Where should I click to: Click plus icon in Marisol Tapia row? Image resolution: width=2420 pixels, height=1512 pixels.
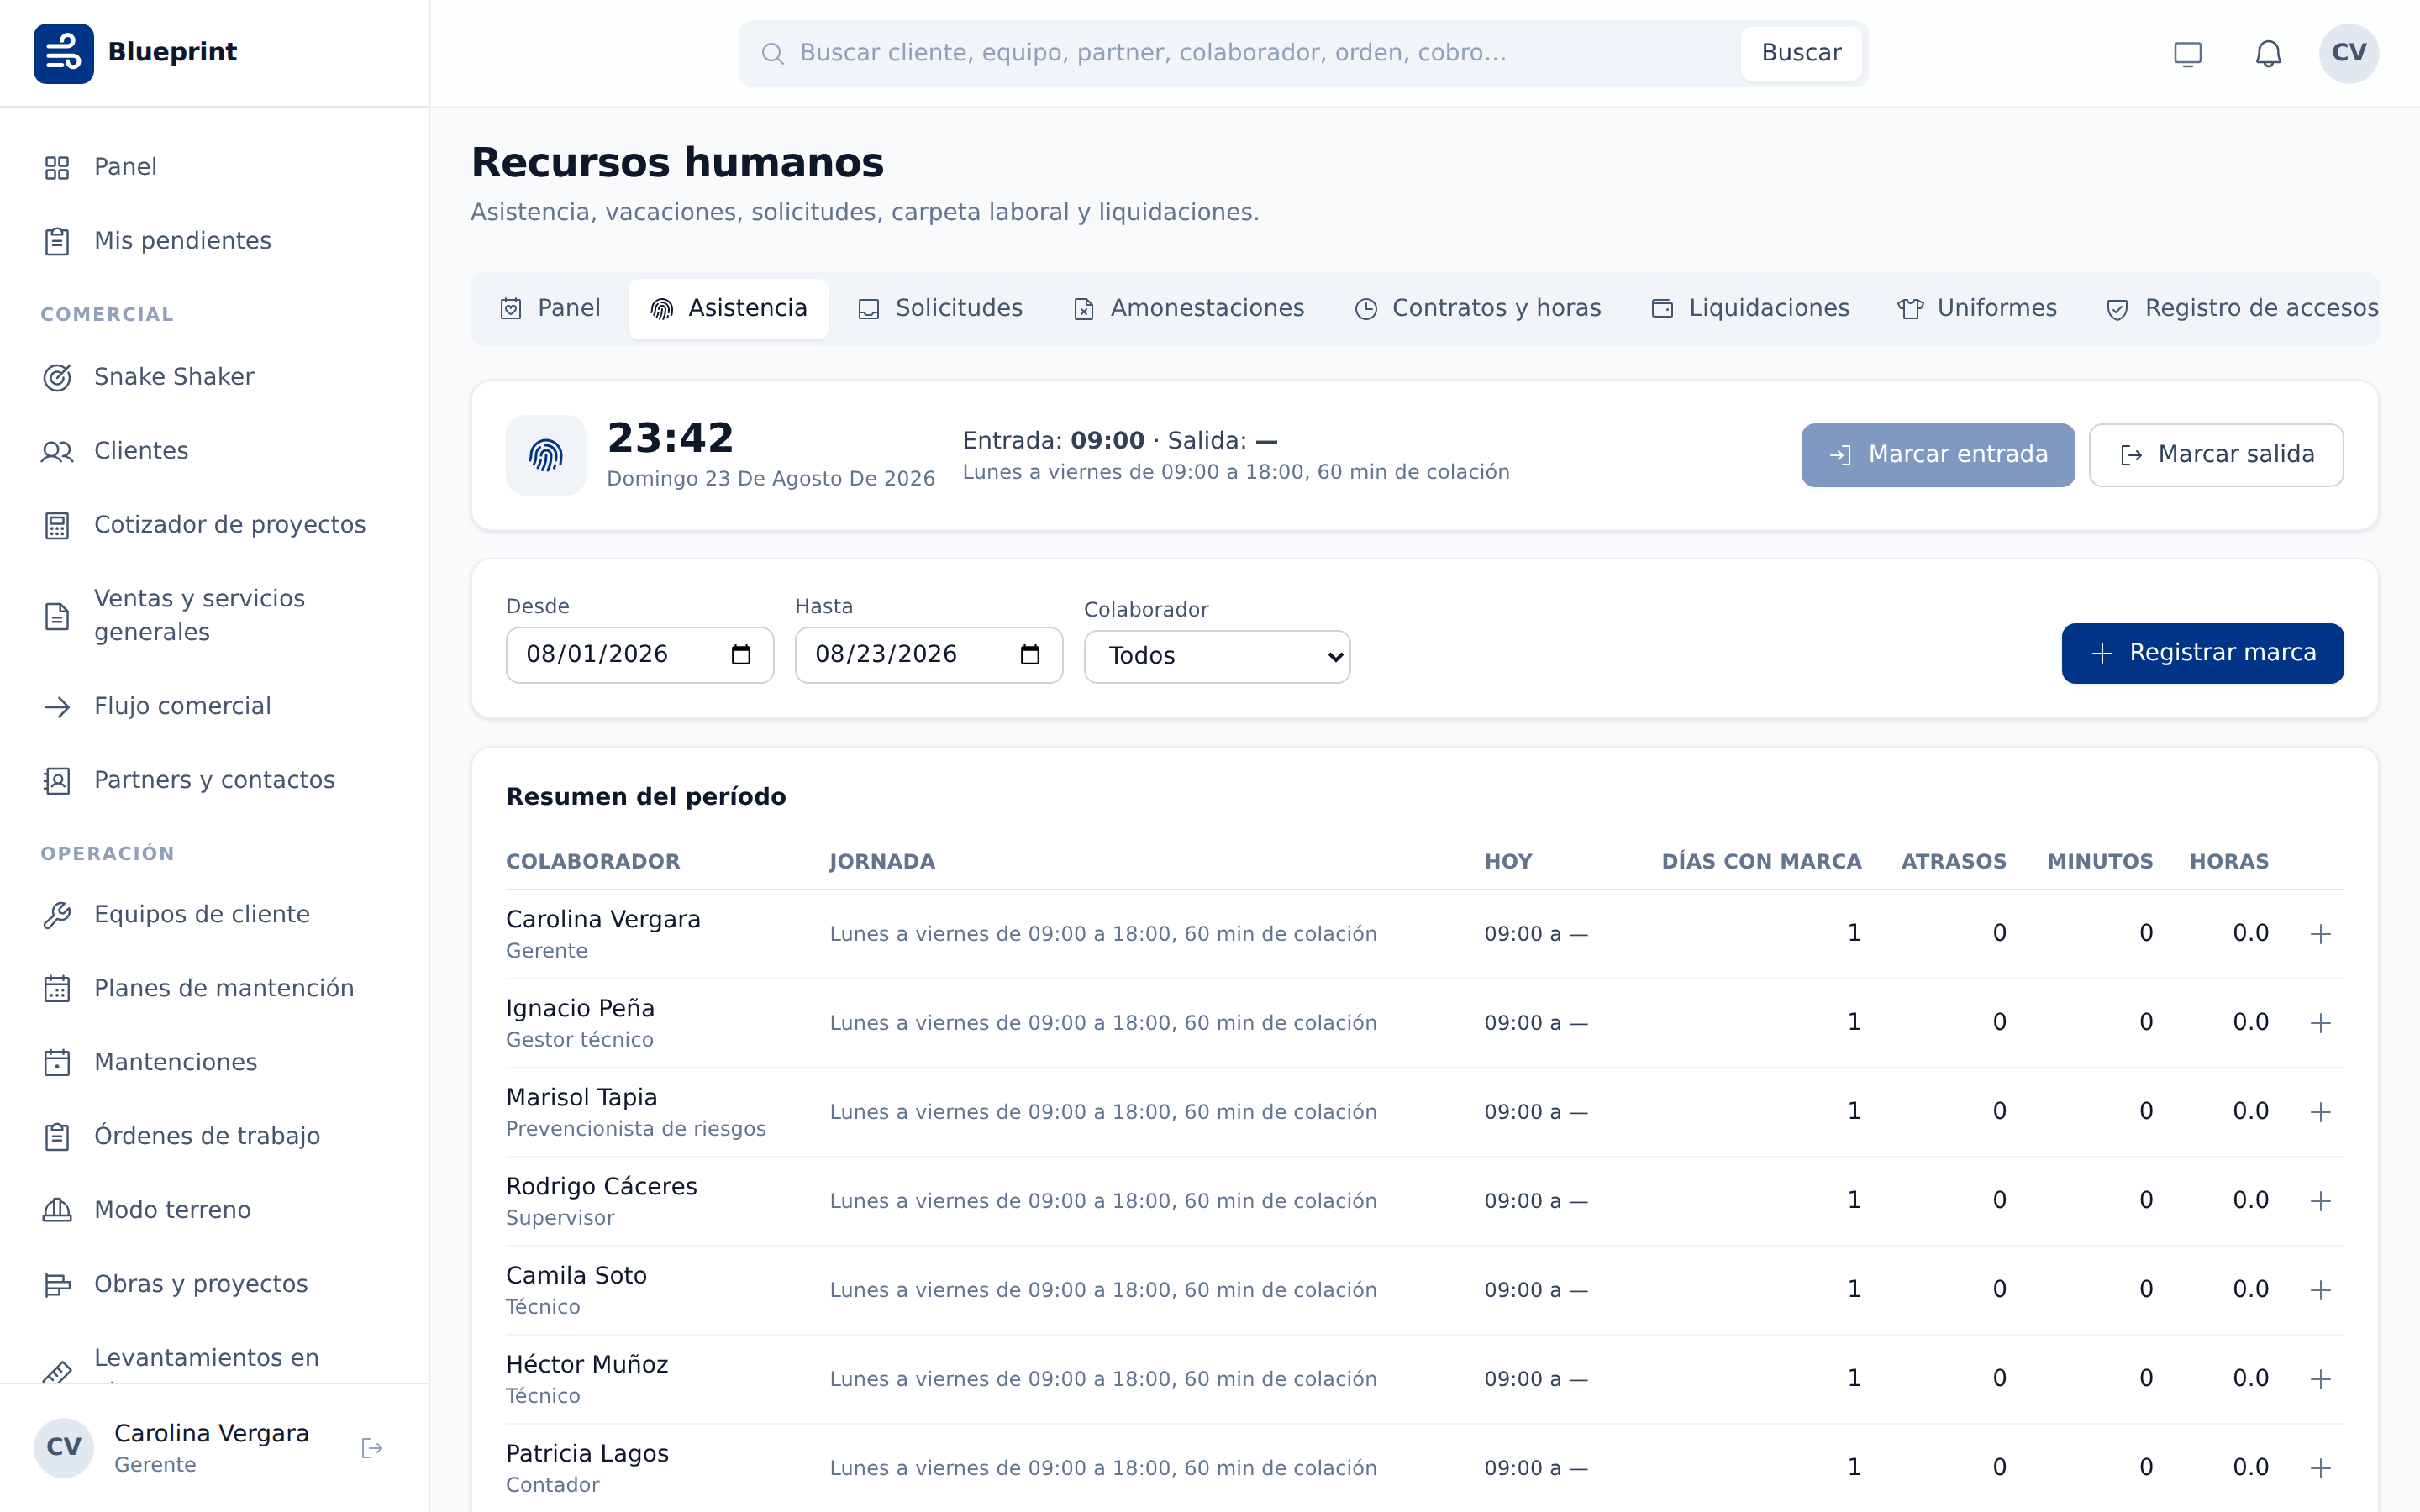[x=2321, y=1112]
